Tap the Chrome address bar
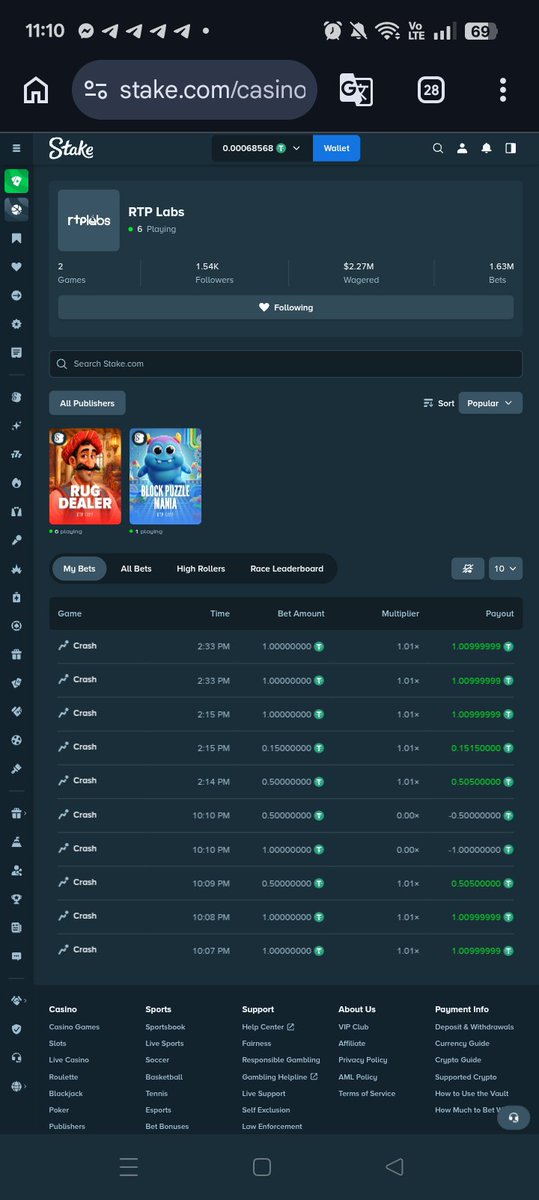The height and width of the screenshot is (1200, 539). (195, 90)
